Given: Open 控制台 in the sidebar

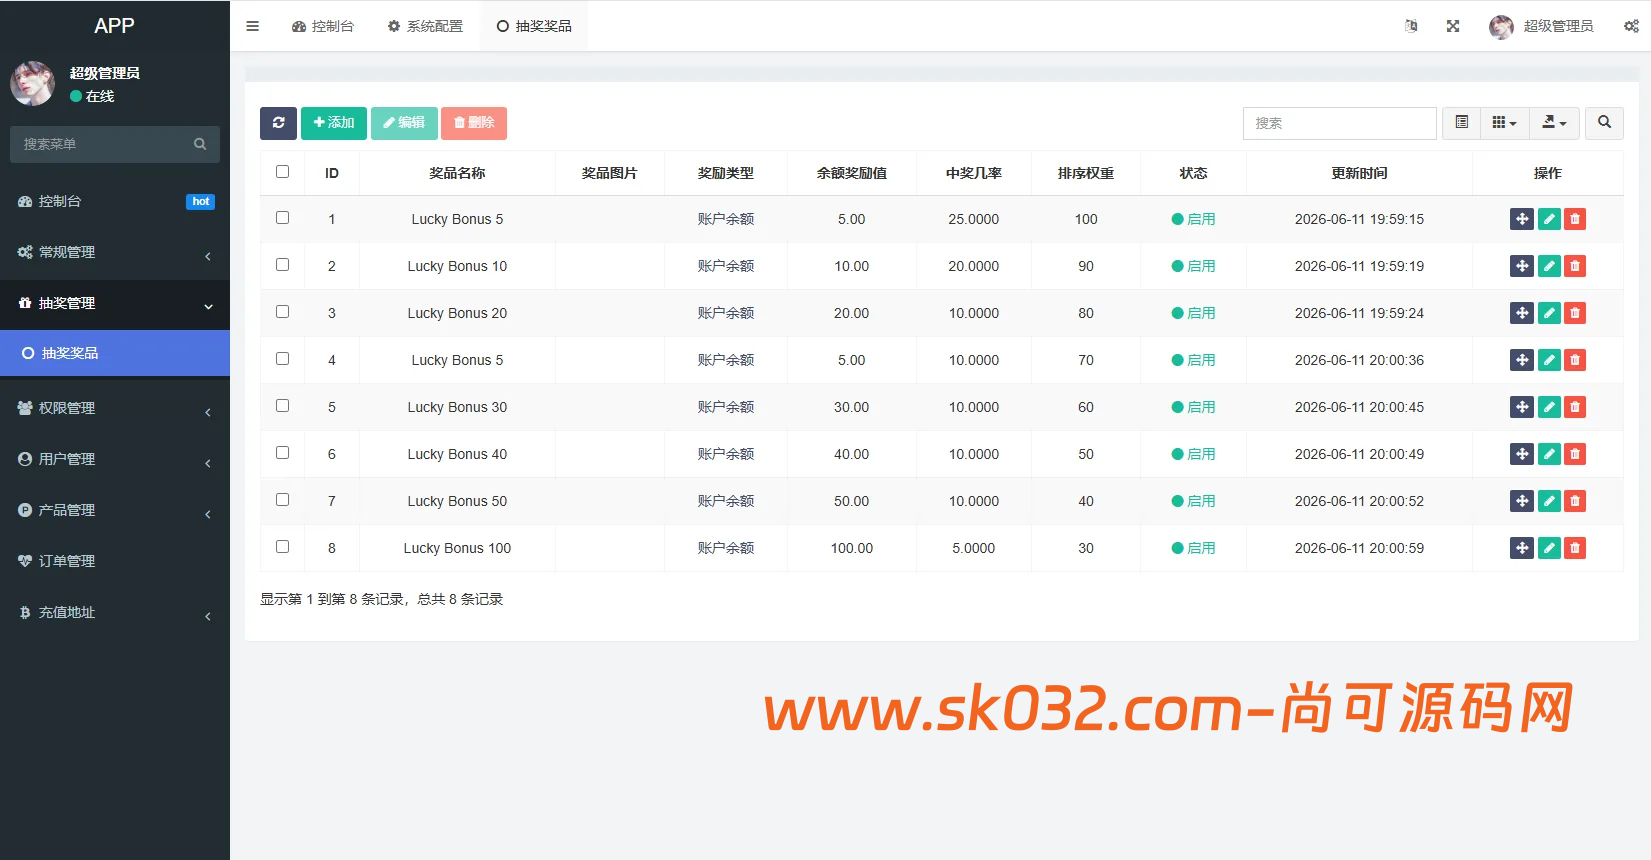Looking at the screenshot, I should click(x=115, y=201).
